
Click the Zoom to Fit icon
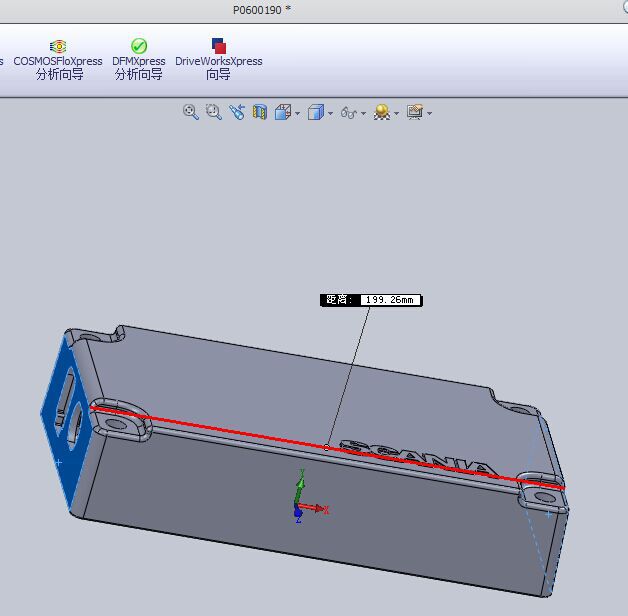click(190, 113)
